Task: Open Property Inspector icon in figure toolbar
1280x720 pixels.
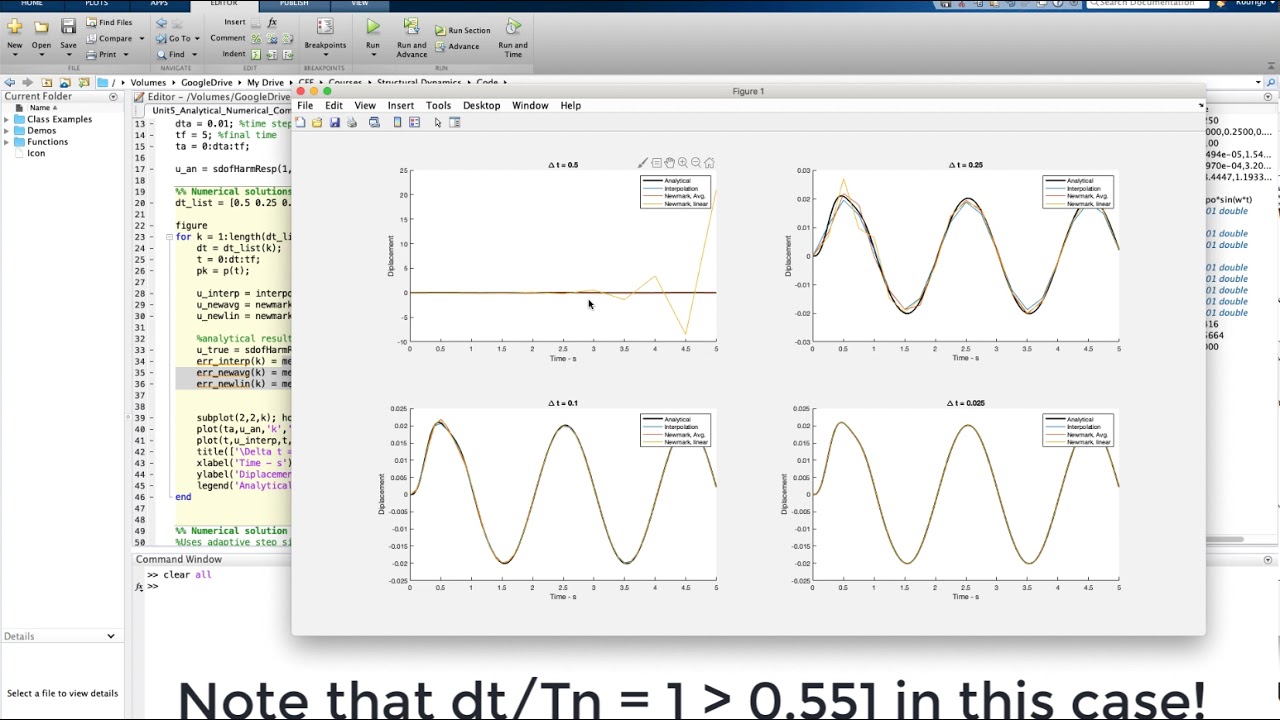Action: (x=454, y=122)
